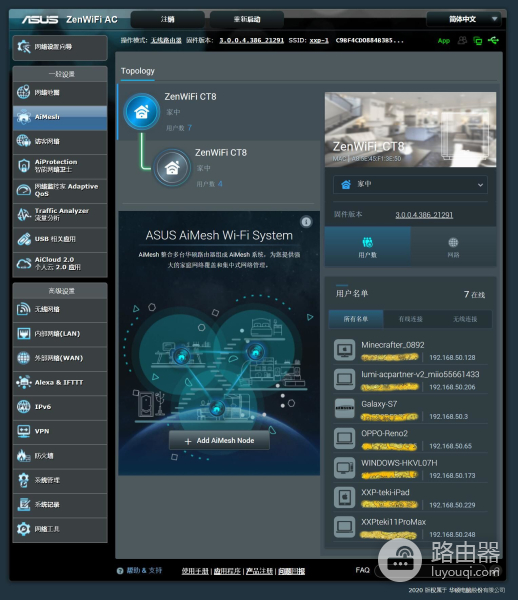Open the feedback (问题回报) footer link
Image resolution: width=518 pixels, height=600 pixels.
pos(292,571)
